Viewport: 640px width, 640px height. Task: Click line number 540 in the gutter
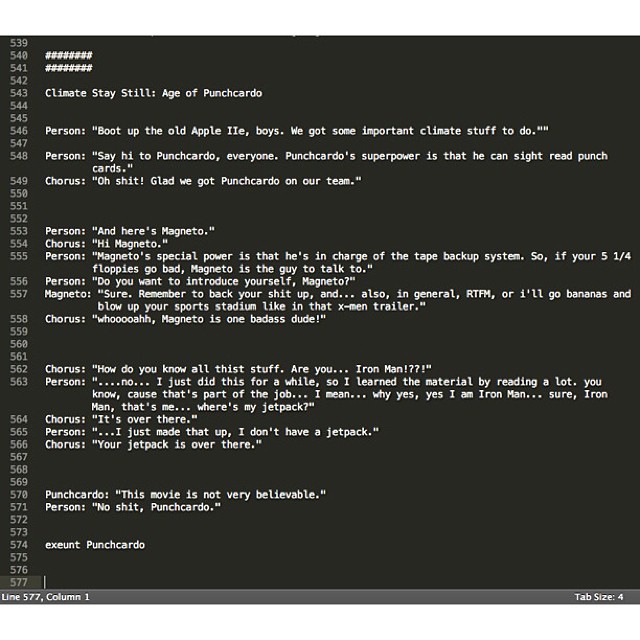tap(19, 55)
